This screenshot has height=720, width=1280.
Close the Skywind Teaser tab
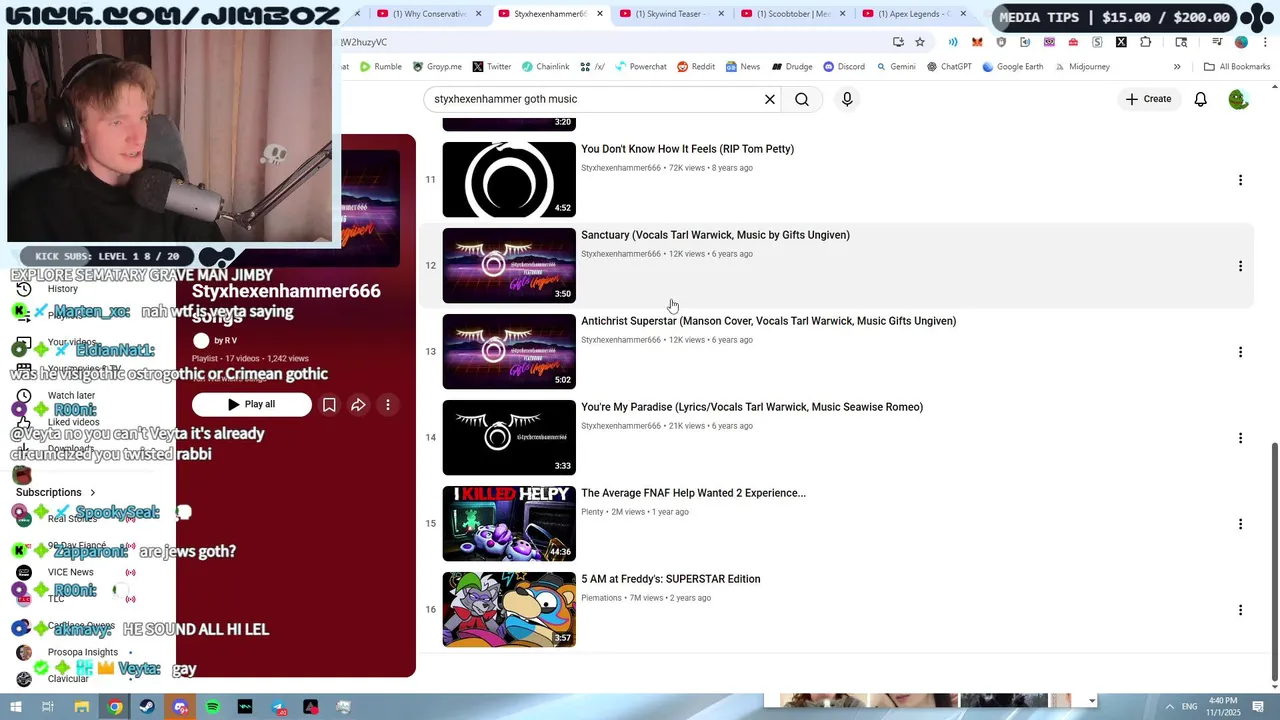coord(721,14)
